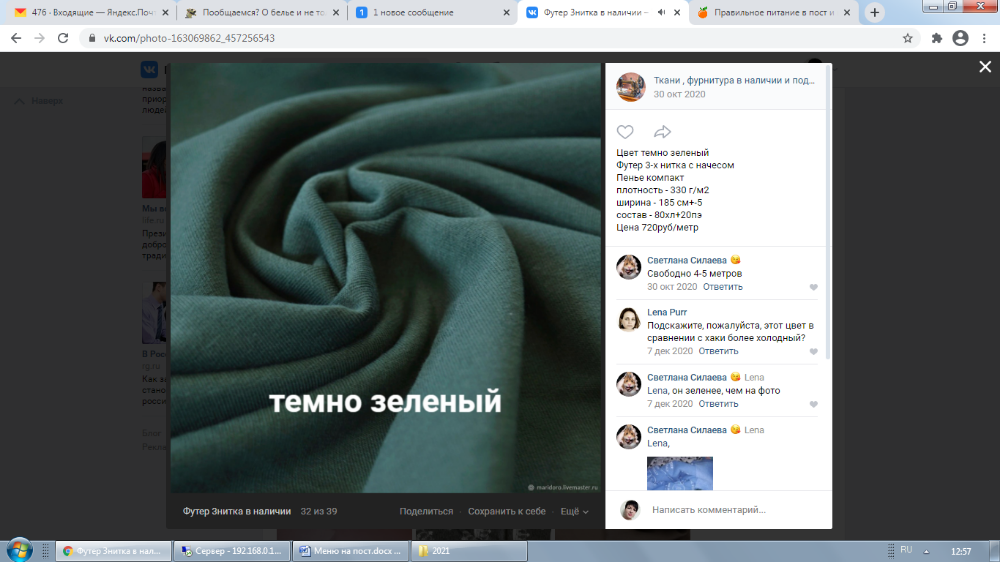Close the Яндекс.Почта tab
1000x562 pixels.
[165, 13]
